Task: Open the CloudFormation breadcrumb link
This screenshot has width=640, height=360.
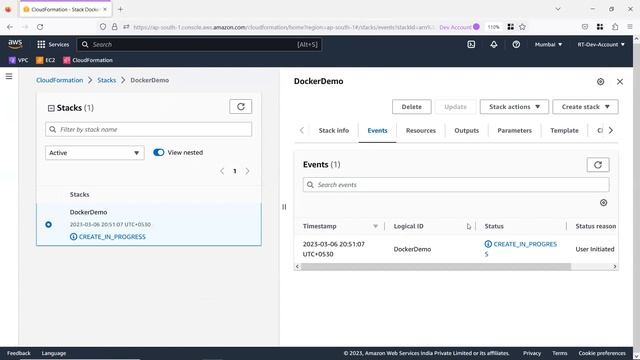Action: click(60, 80)
